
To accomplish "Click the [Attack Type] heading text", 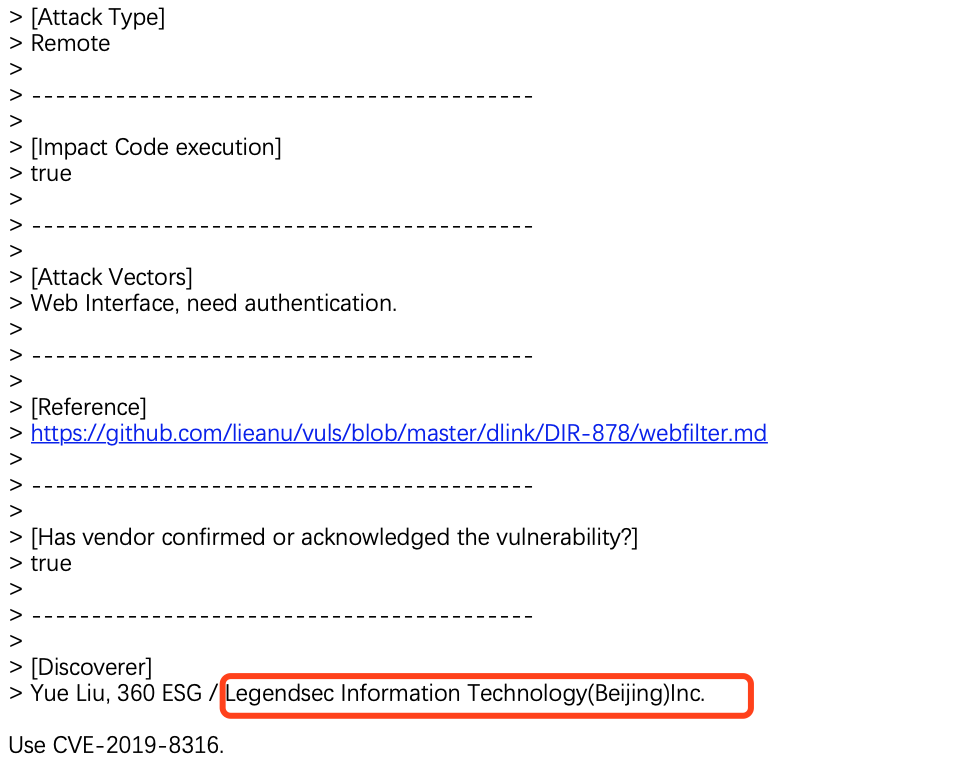I will [98, 18].
